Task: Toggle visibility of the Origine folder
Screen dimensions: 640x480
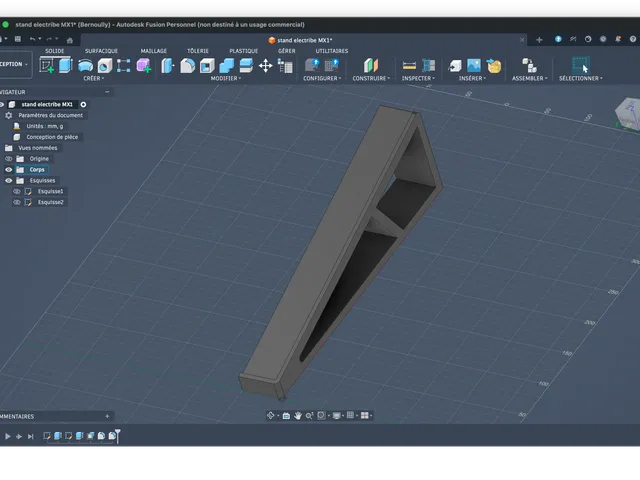Action: tap(9, 159)
